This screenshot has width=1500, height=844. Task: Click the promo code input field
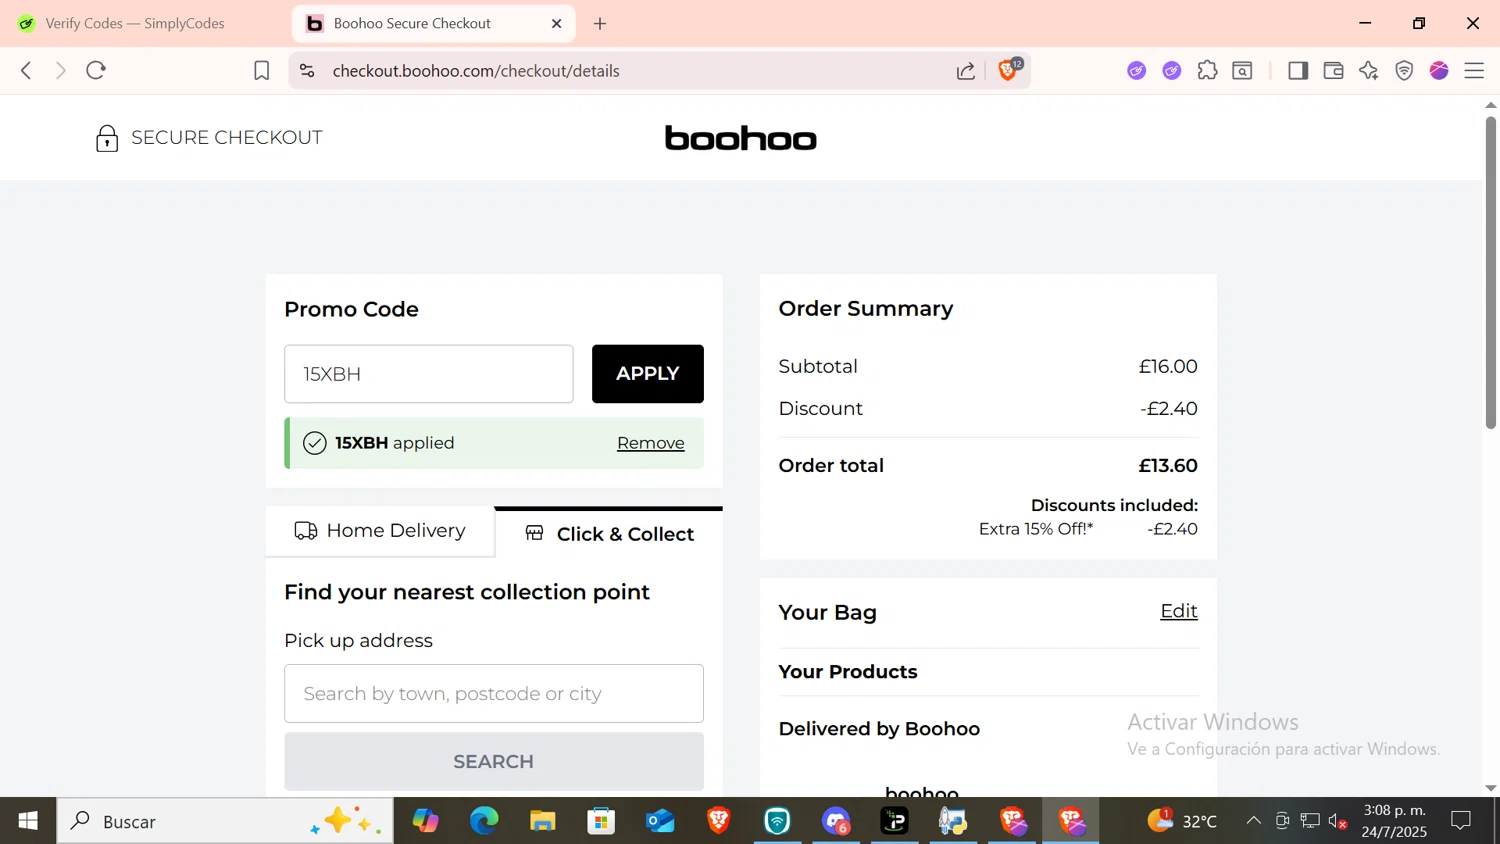point(429,374)
